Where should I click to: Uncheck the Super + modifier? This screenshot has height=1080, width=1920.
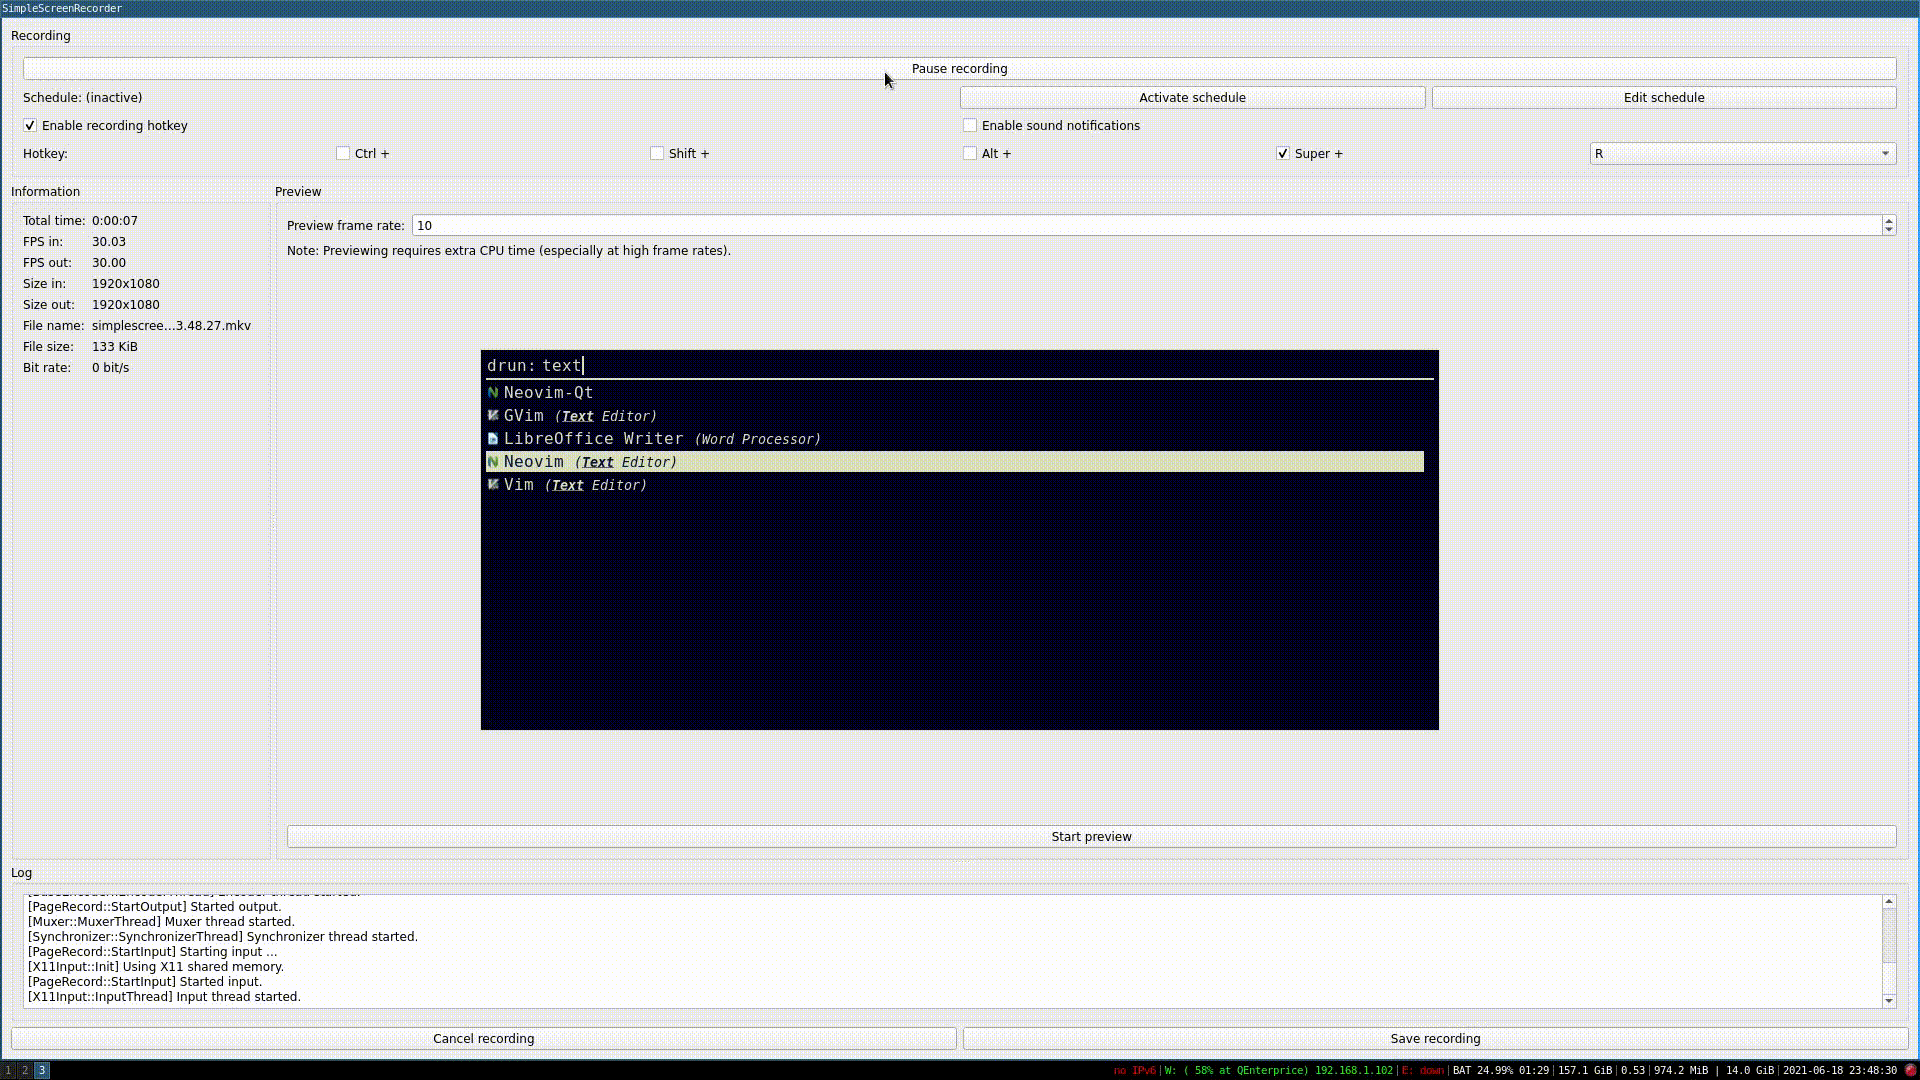1282,154
